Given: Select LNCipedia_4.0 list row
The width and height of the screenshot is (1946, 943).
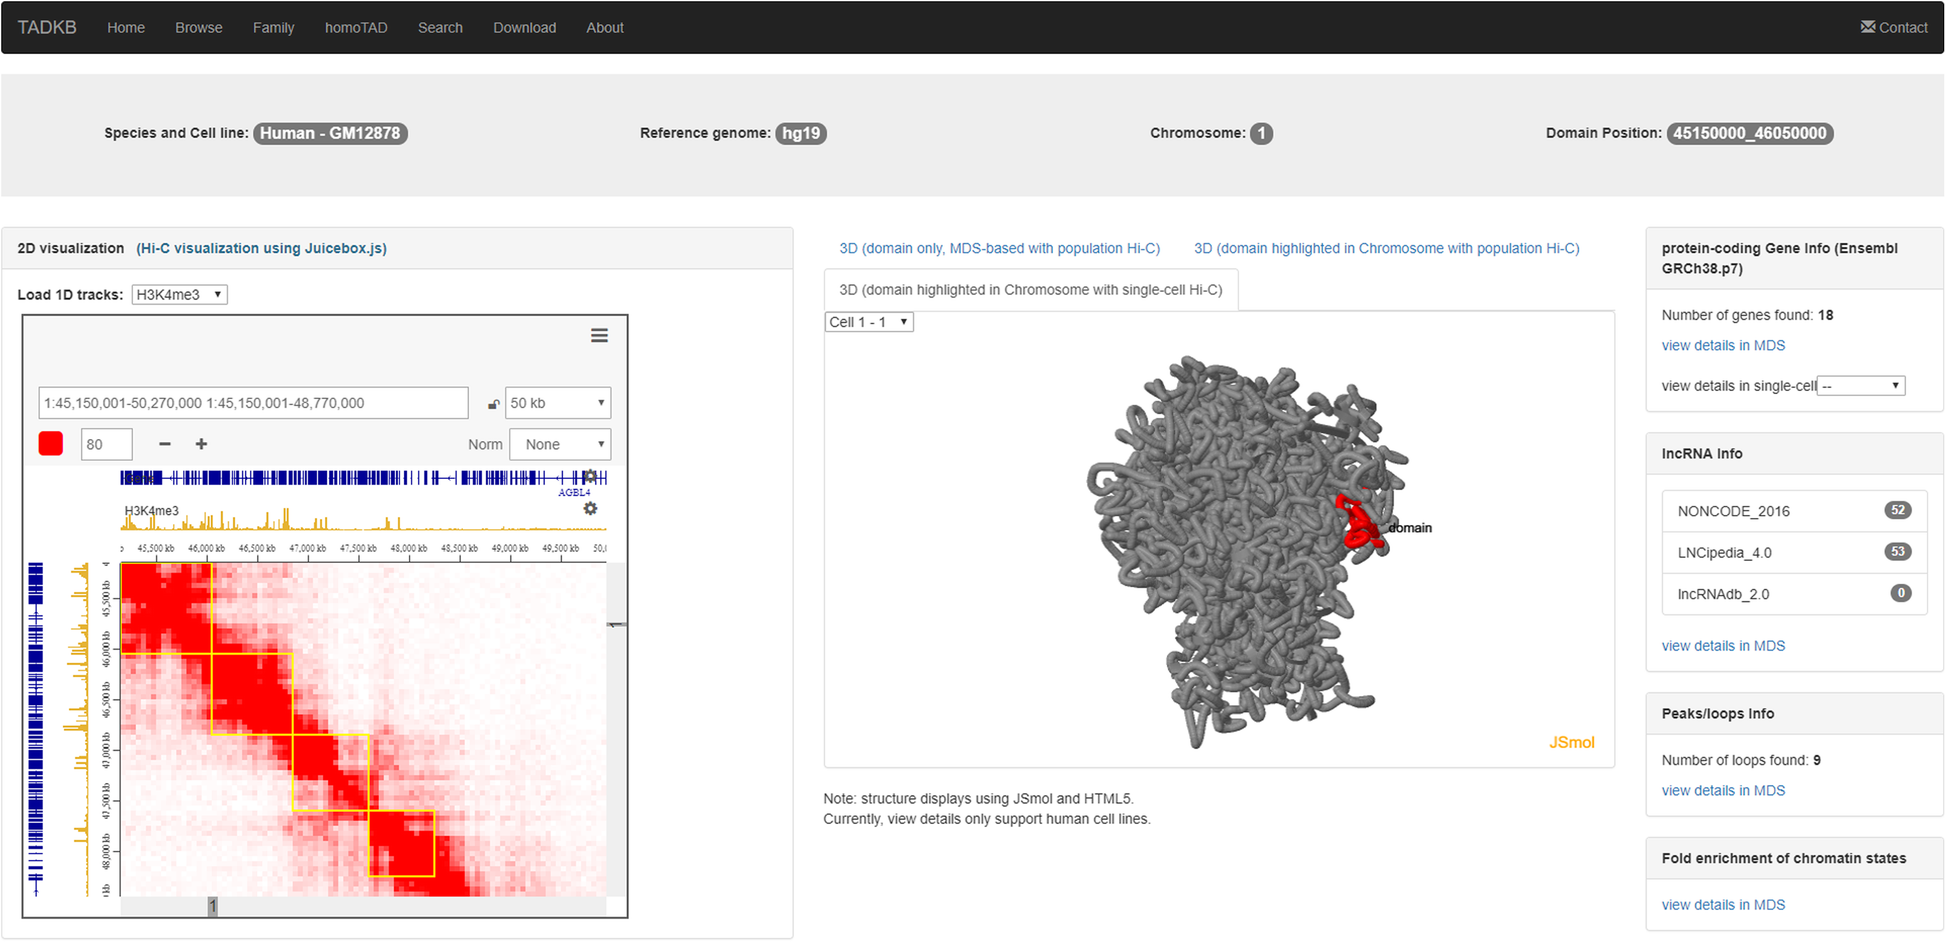Looking at the screenshot, I should pyautogui.click(x=1795, y=552).
